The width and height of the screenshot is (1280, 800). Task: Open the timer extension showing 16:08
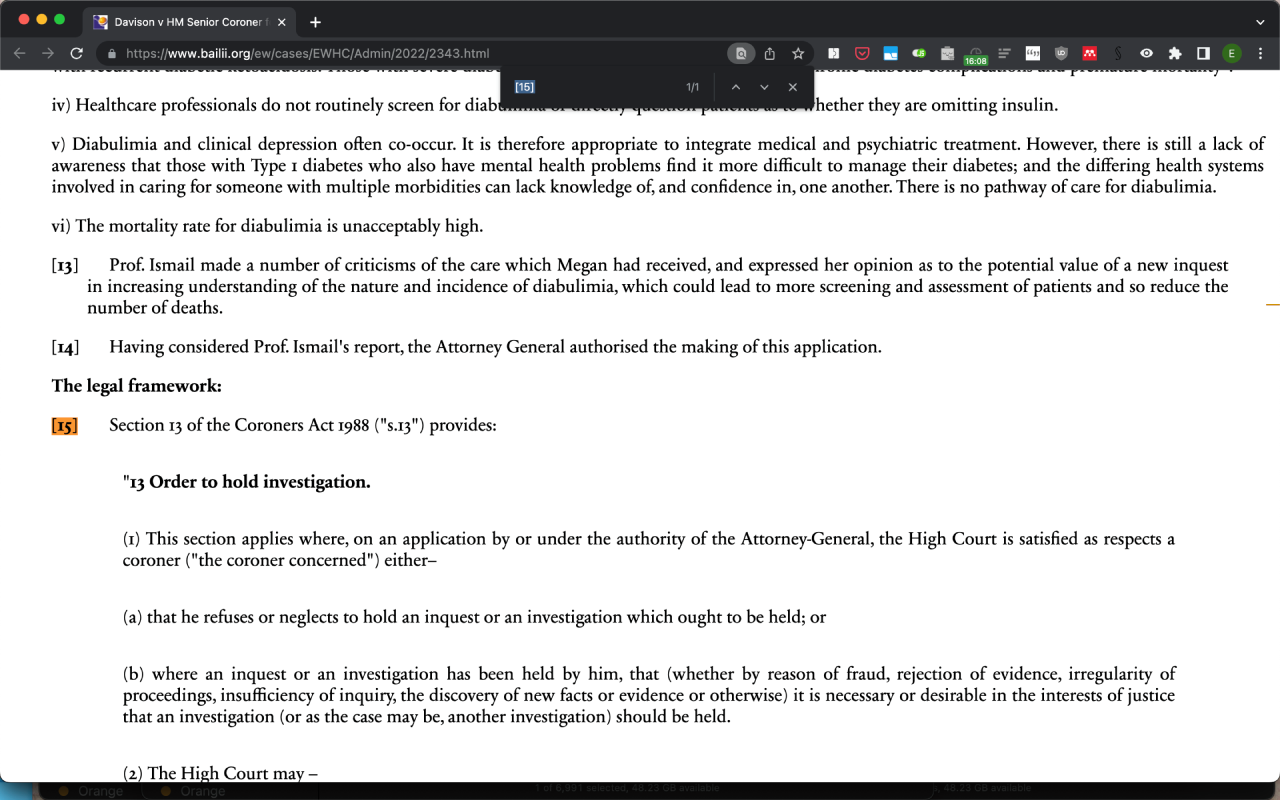coord(975,55)
